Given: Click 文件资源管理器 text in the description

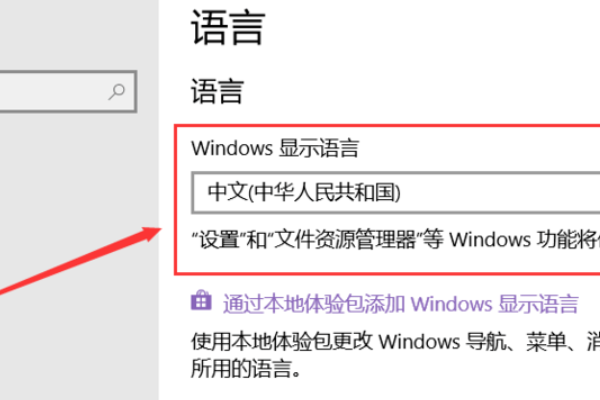Looking at the screenshot, I should pos(344,240).
